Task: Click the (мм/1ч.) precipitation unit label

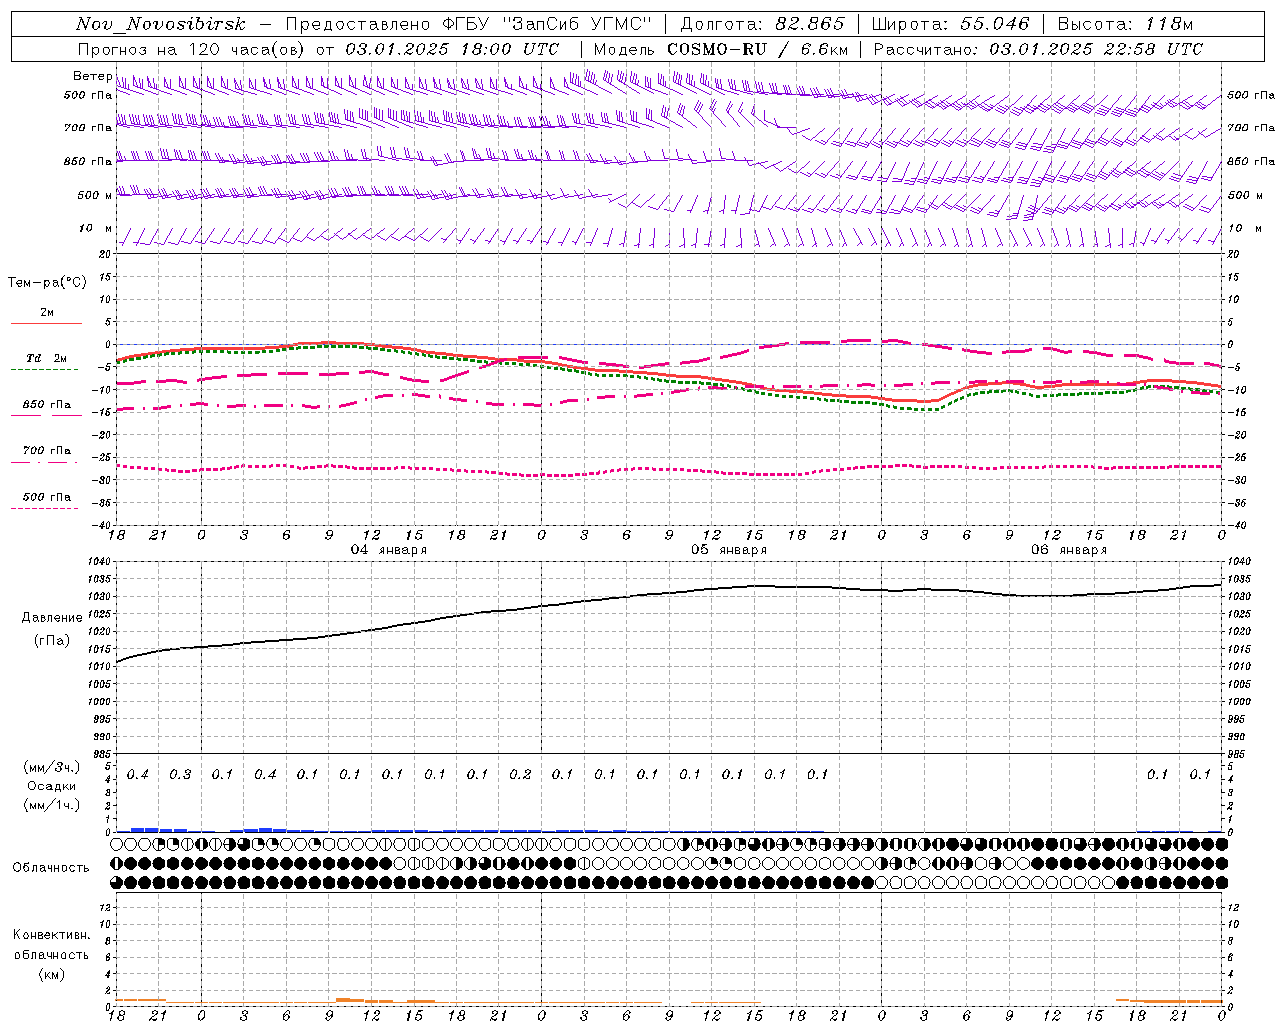Action: pyautogui.click(x=52, y=805)
